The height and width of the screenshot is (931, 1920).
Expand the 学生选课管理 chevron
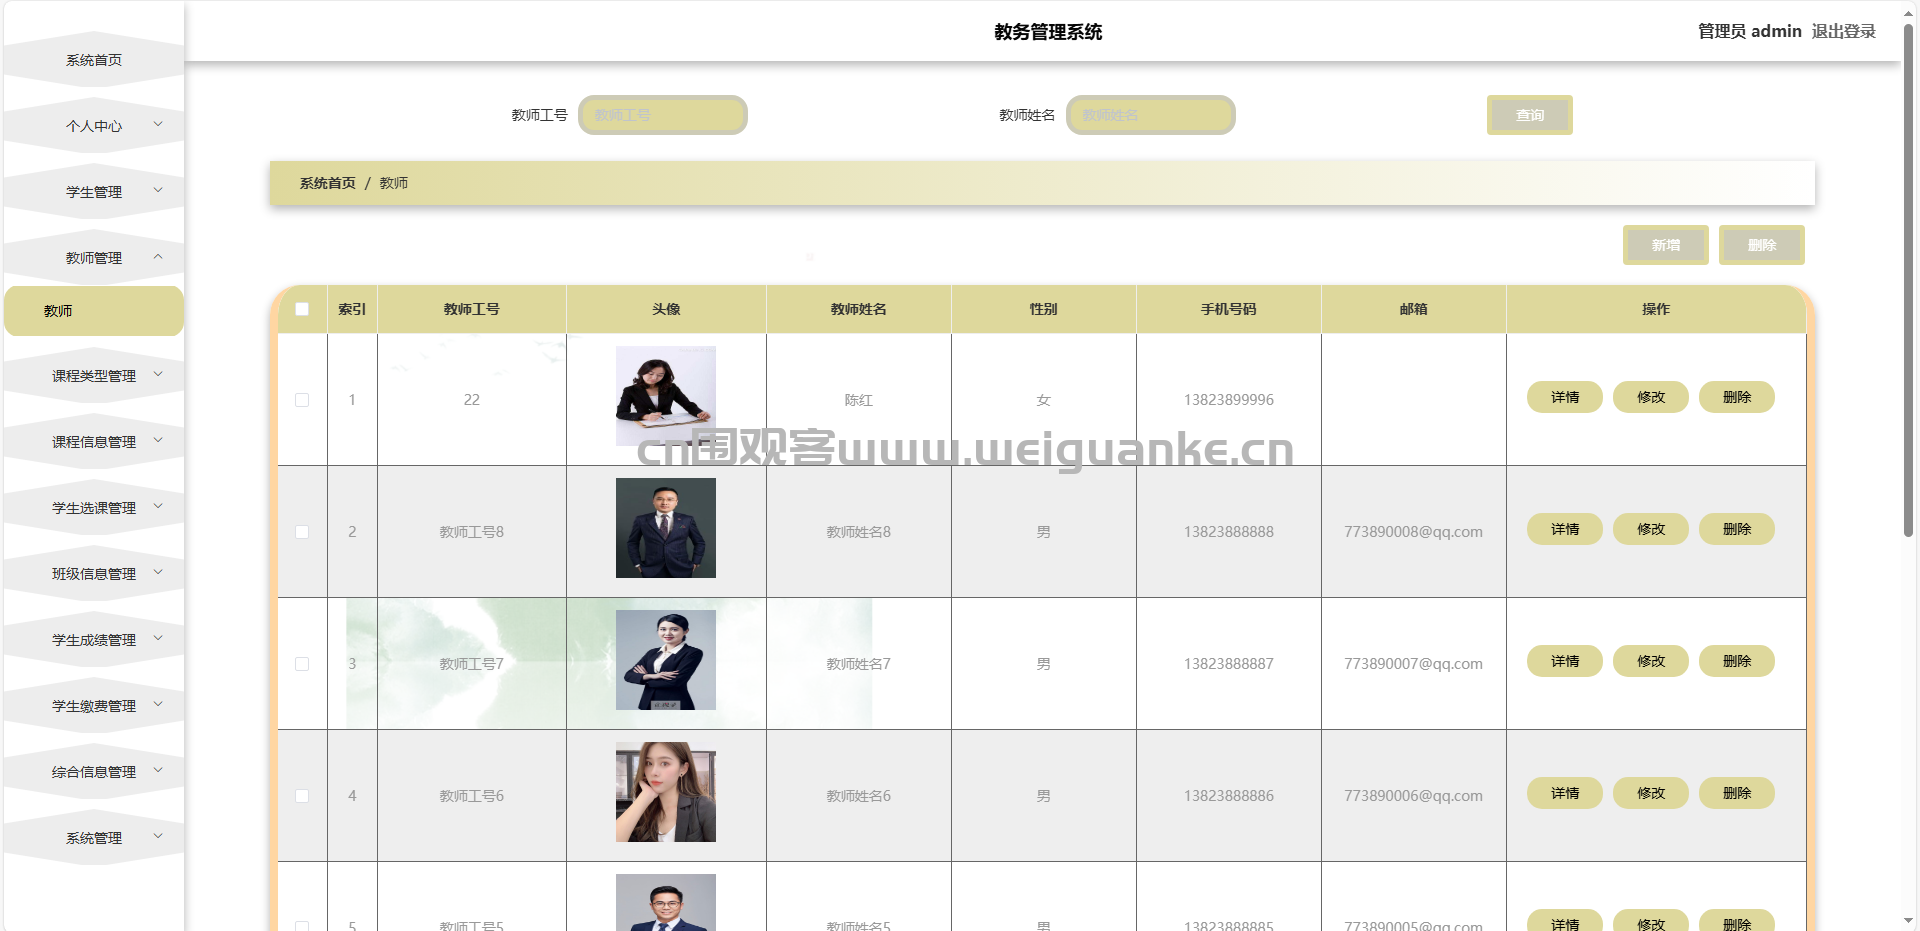[x=158, y=506]
